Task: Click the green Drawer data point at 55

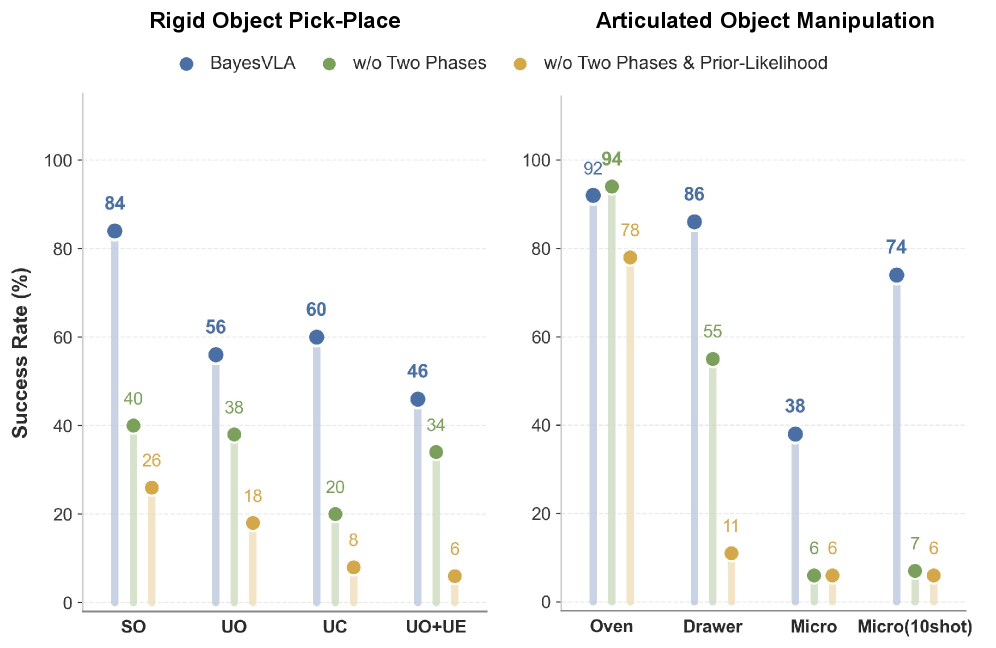Action: (713, 359)
